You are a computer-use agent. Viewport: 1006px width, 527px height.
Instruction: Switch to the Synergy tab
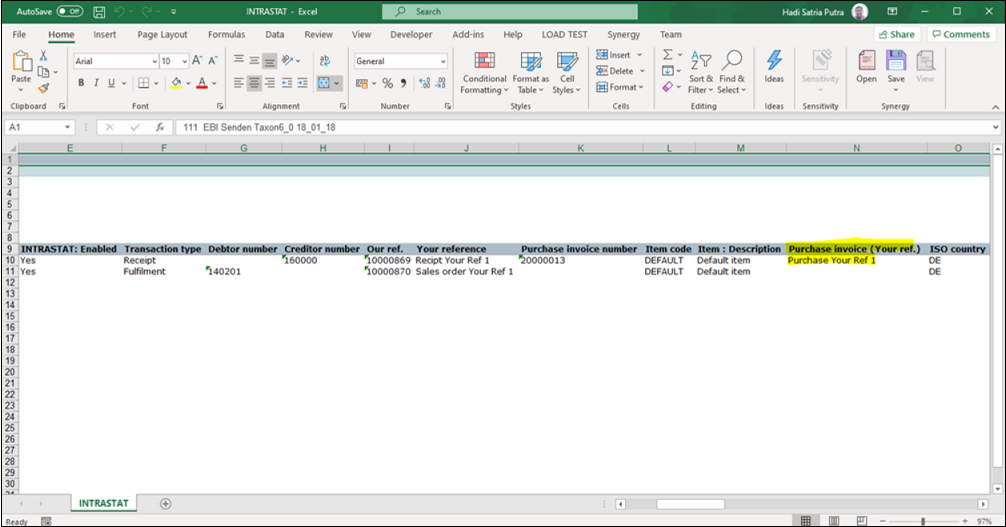click(x=624, y=34)
